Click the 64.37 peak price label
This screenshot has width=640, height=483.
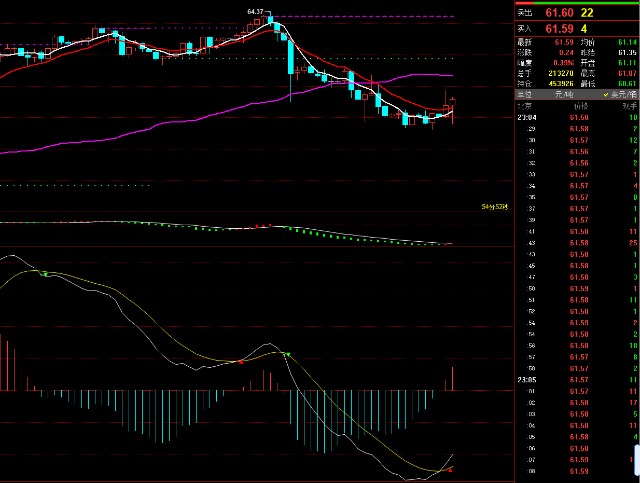coord(256,11)
